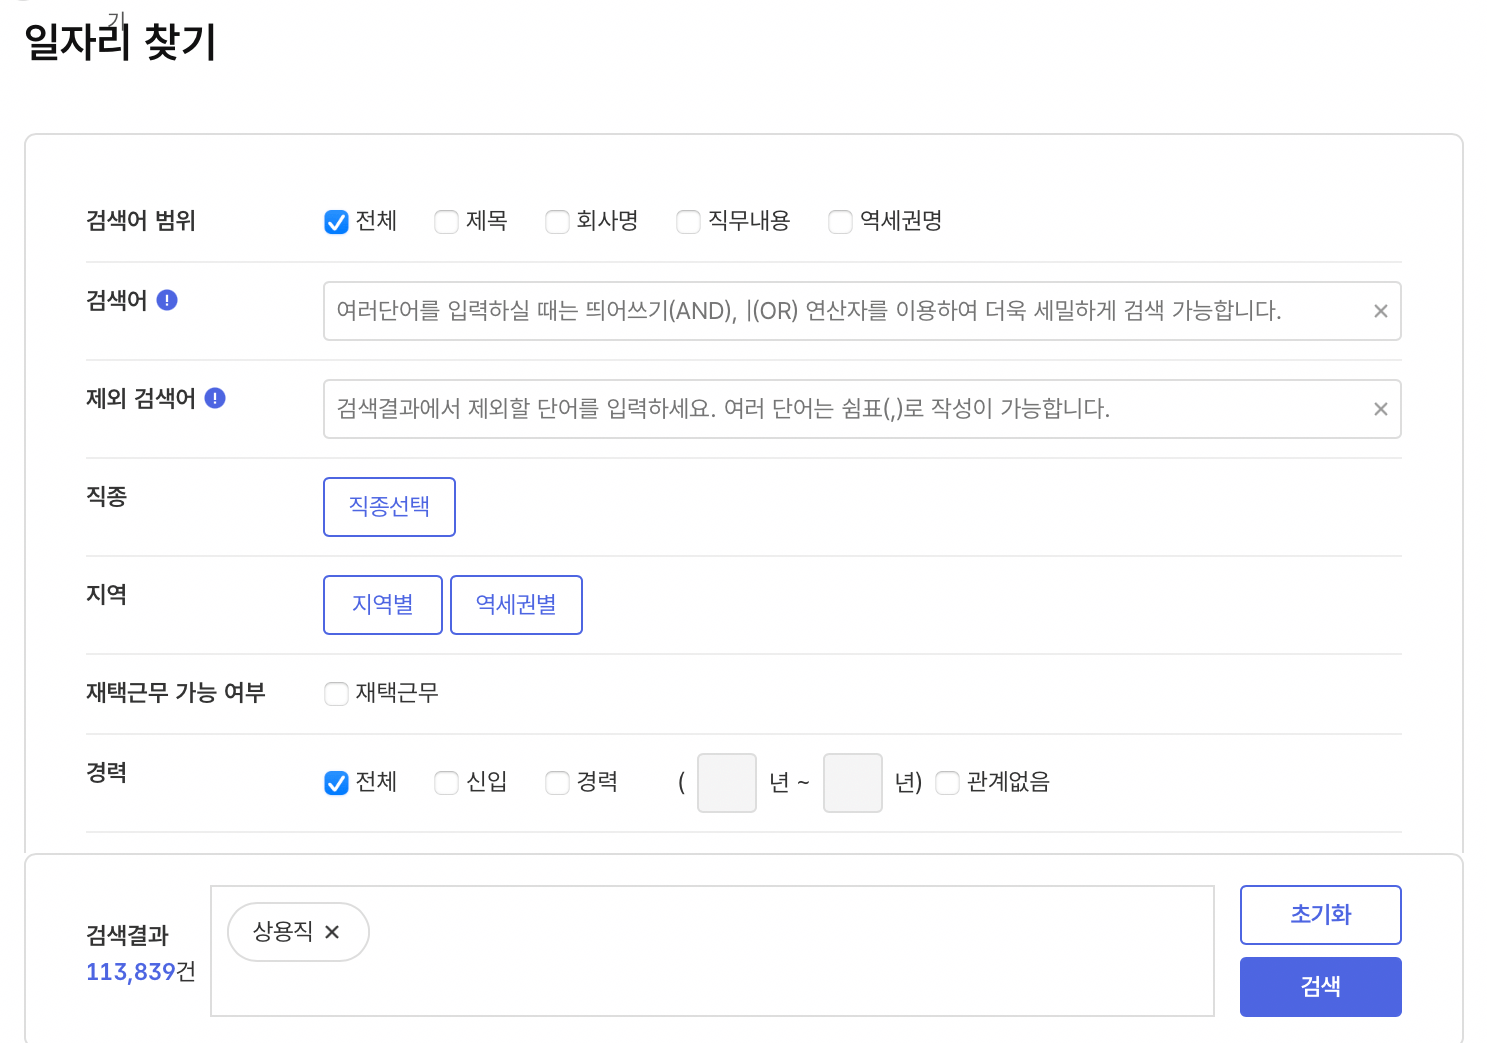The height and width of the screenshot is (1043, 1487).
Task: Open the 직종선택 job category picker
Action: click(x=389, y=507)
